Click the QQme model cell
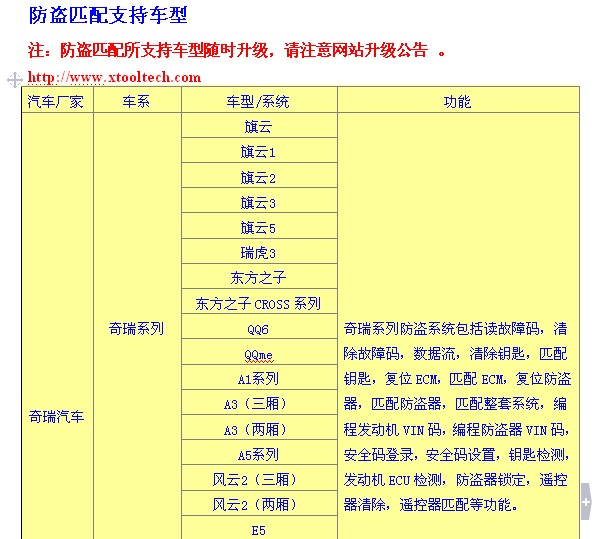The image size is (600, 539). pyautogui.click(x=258, y=354)
